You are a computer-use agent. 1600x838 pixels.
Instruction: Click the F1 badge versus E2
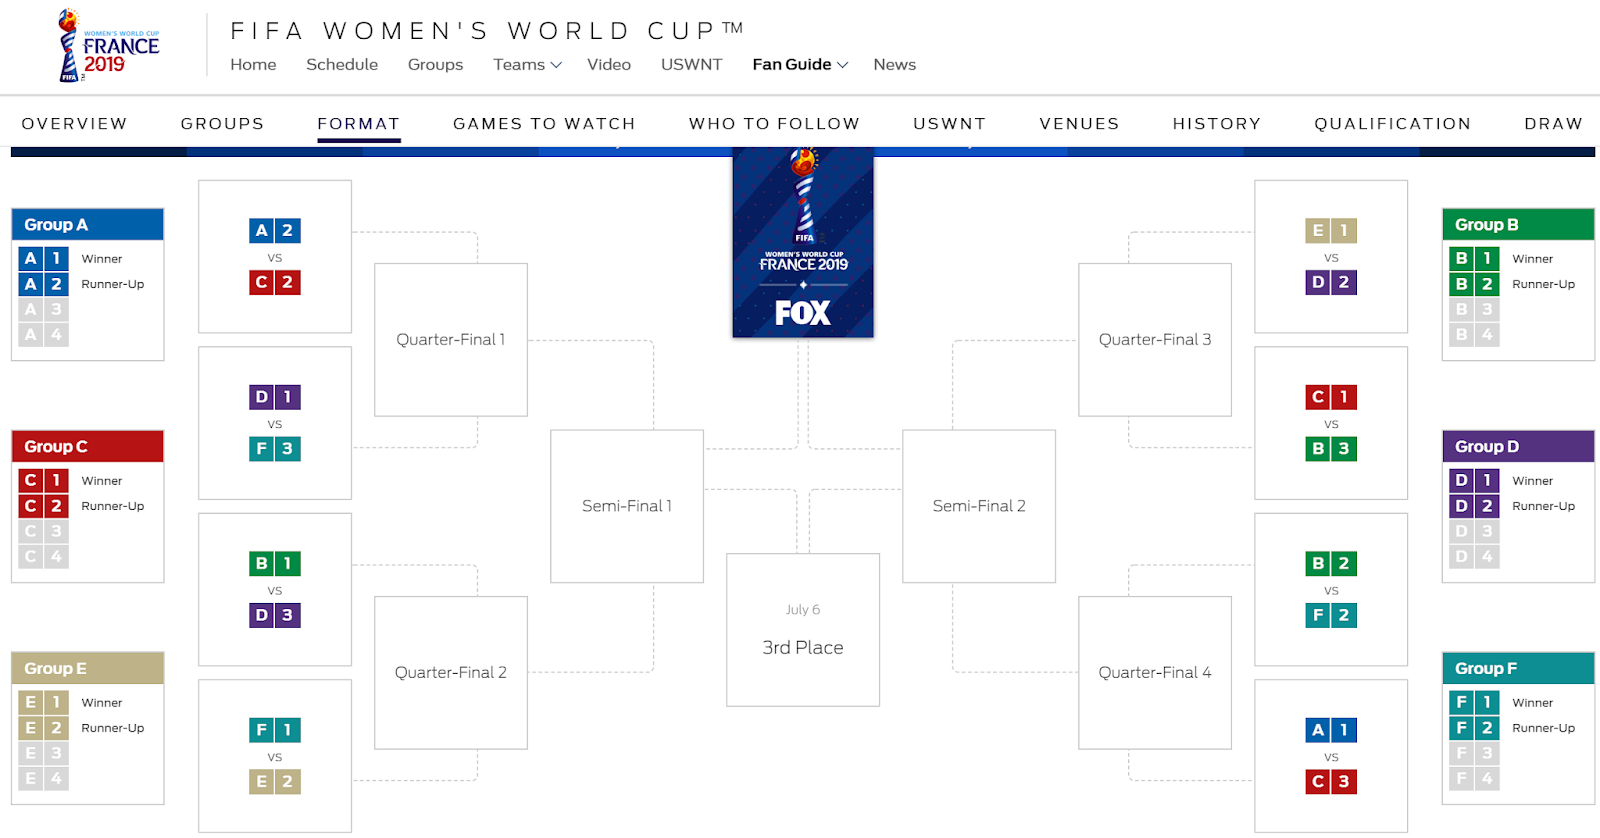[275, 730]
